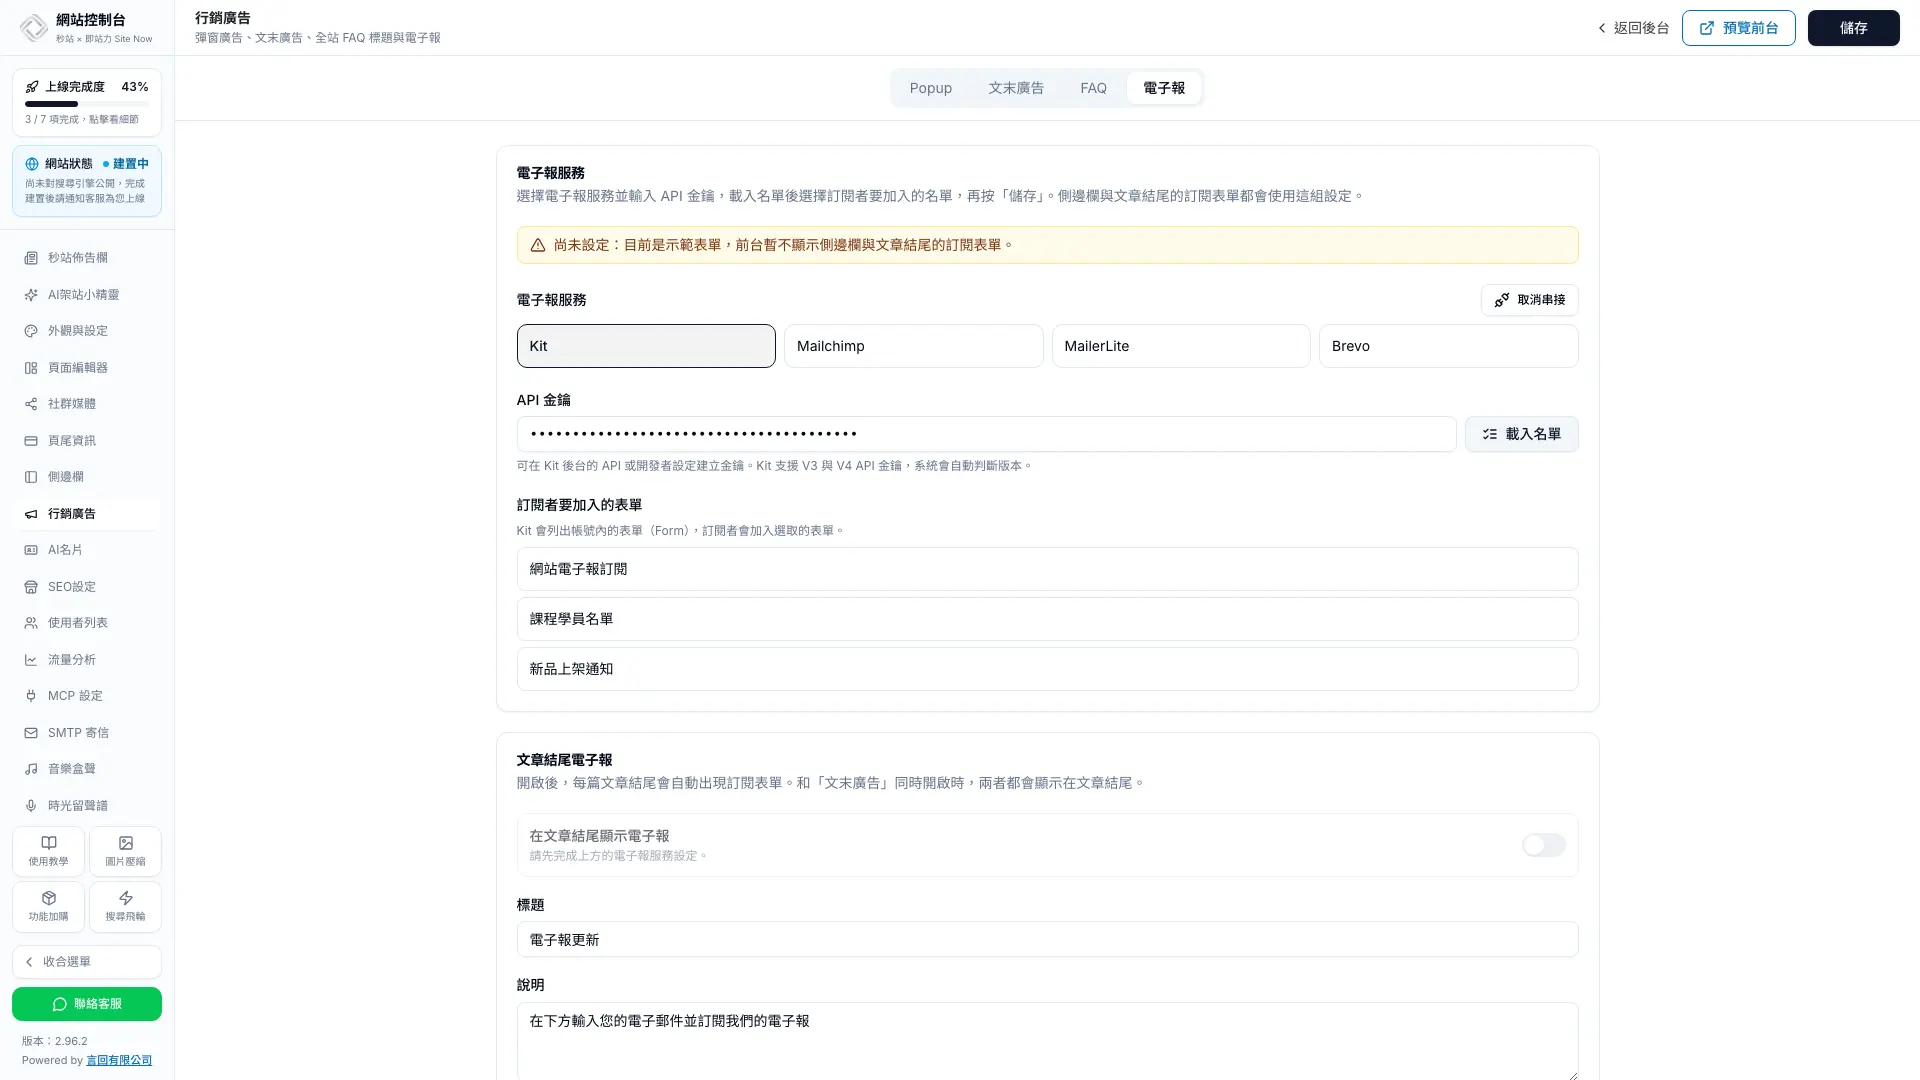Select 頁尾資訊 in the sidebar
Screen dimensions: 1920x1080
[87, 441]
